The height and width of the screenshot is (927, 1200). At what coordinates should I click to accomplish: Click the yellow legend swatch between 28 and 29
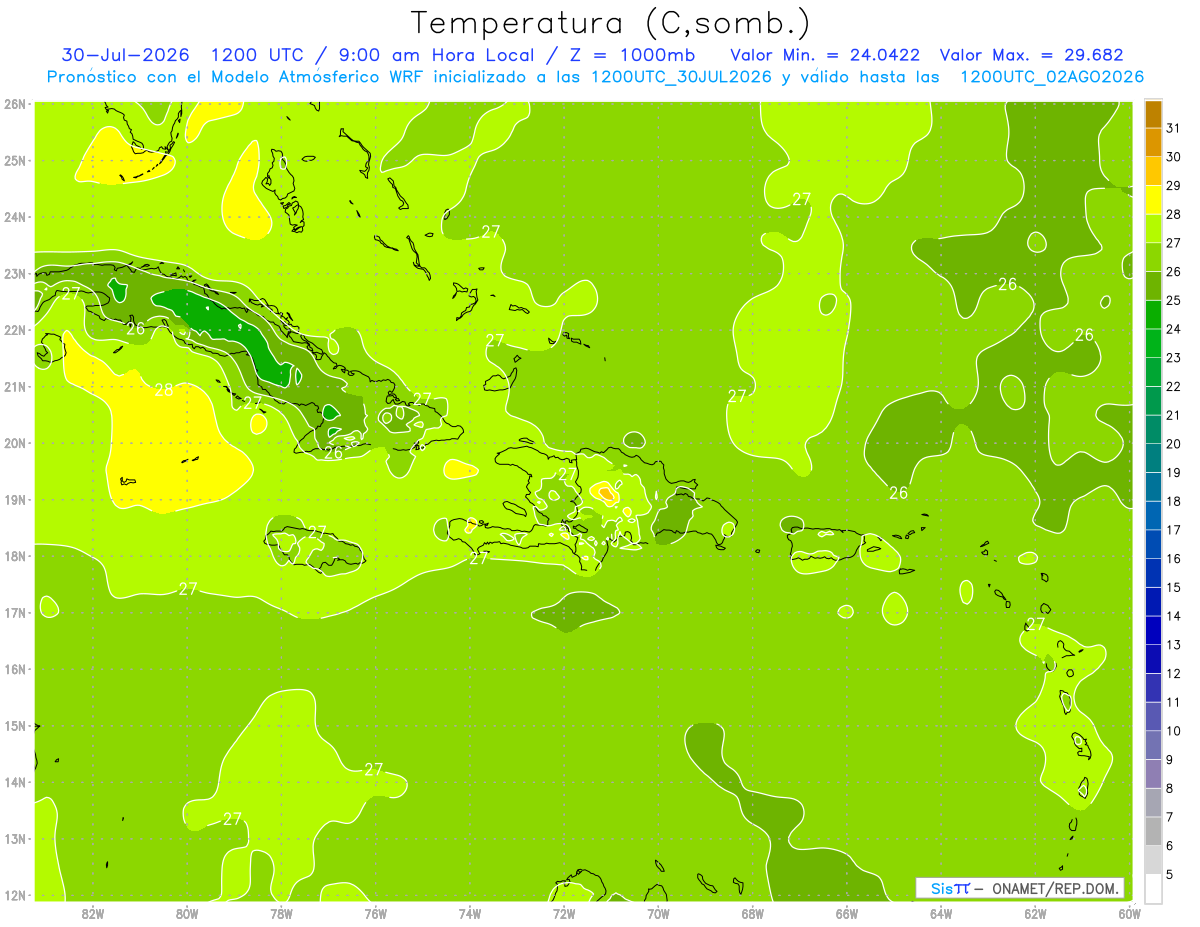pos(1153,200)
